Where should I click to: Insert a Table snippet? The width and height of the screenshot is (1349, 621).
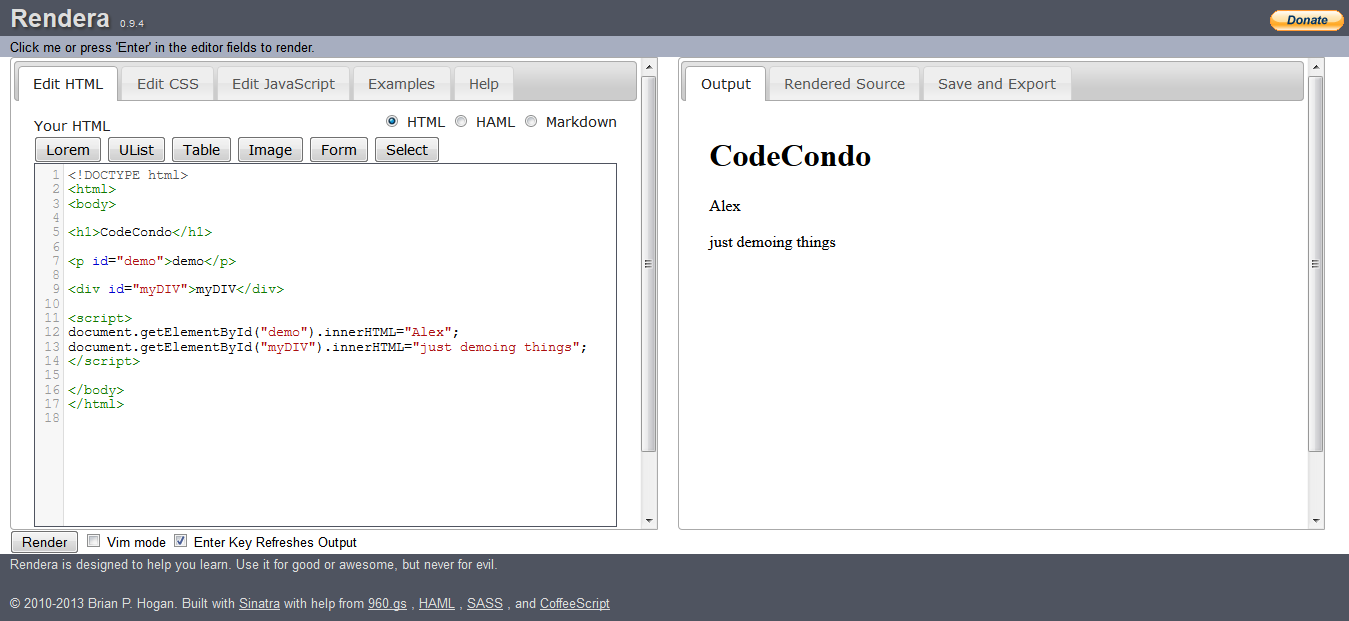200,149
